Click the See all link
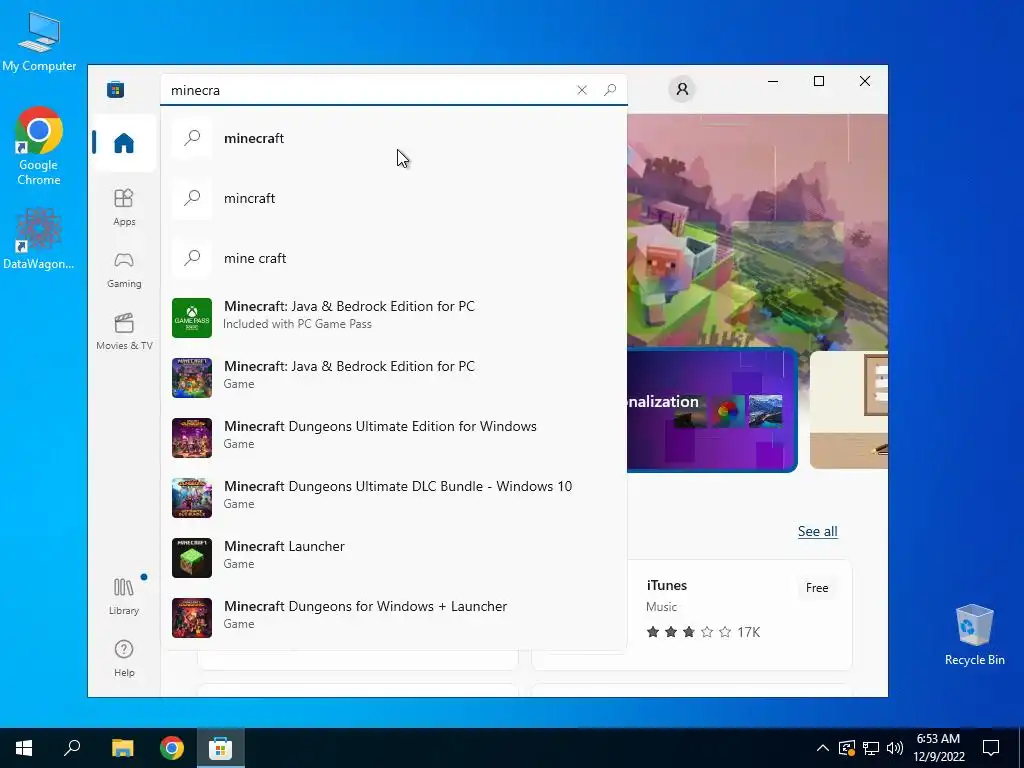1024x768 pixels. (x=817, y=531)
